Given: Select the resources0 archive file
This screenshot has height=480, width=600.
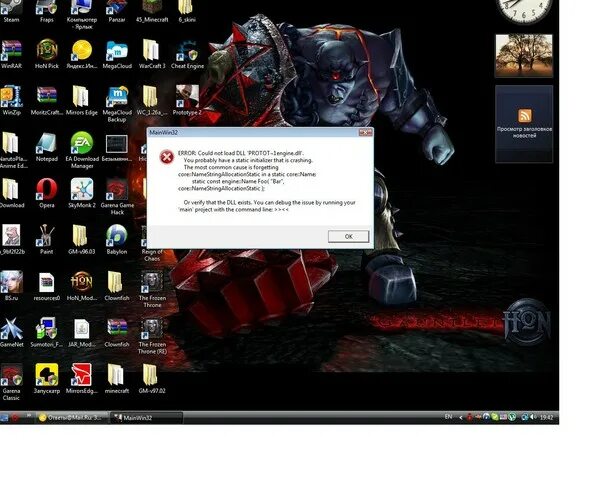Looking at the screenshot, I should (47, 286).
